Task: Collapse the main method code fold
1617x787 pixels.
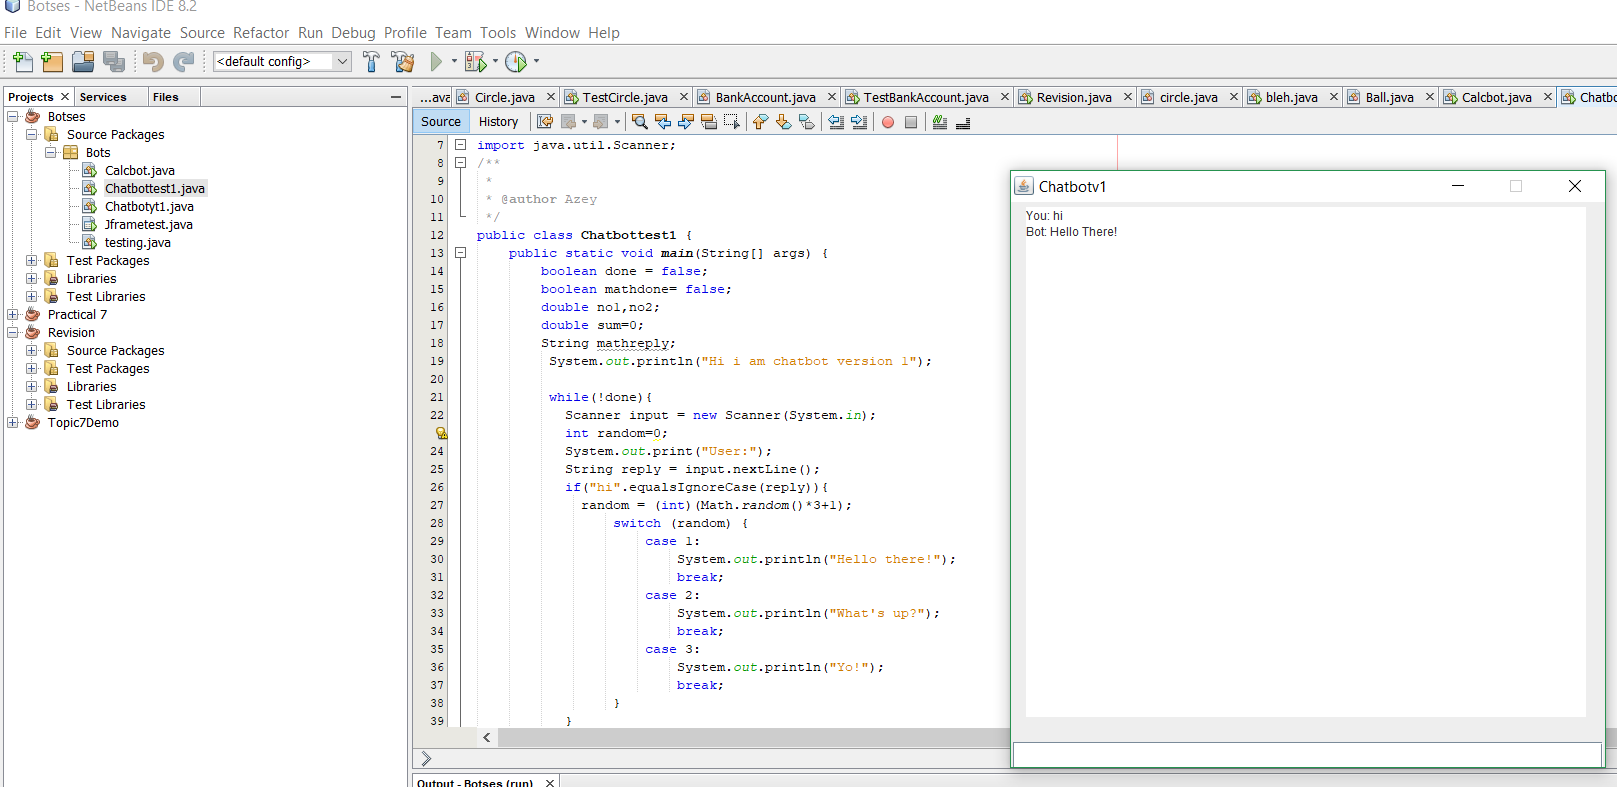Action: click(x=461, y=253)
